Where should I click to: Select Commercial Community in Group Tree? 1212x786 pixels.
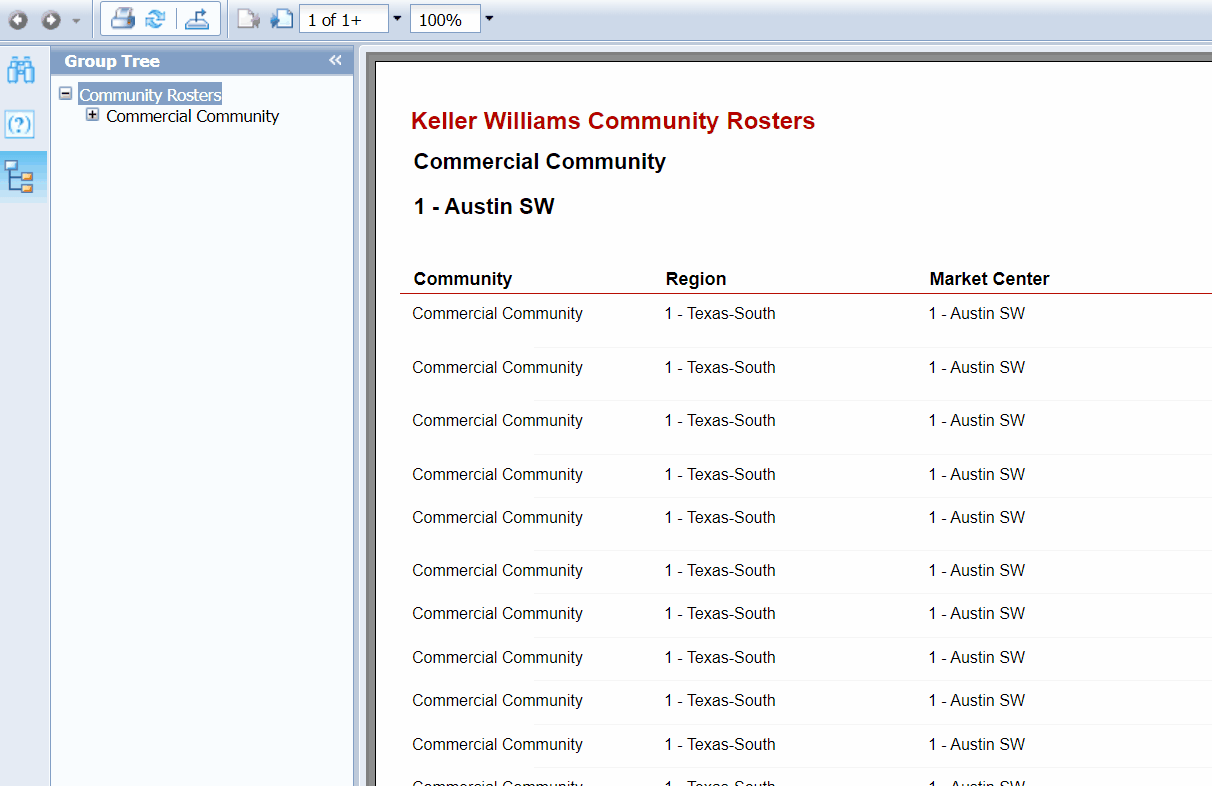[192, 116]
